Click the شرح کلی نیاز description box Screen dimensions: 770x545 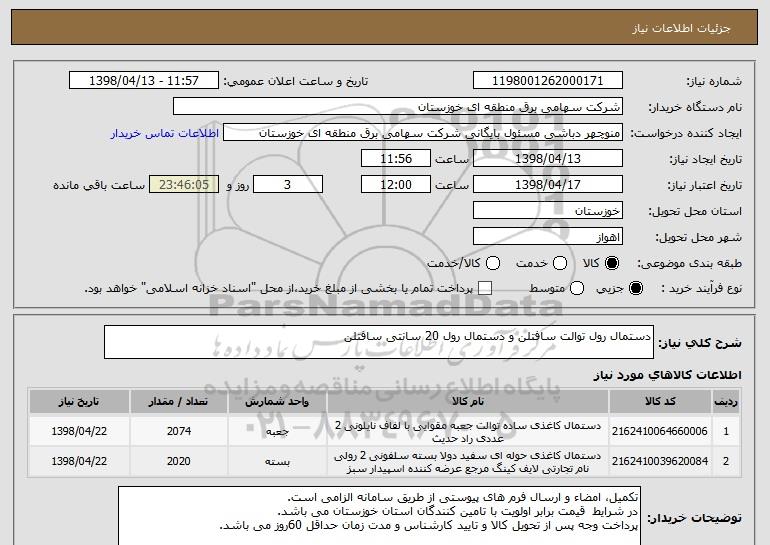(x=379, y=342)
